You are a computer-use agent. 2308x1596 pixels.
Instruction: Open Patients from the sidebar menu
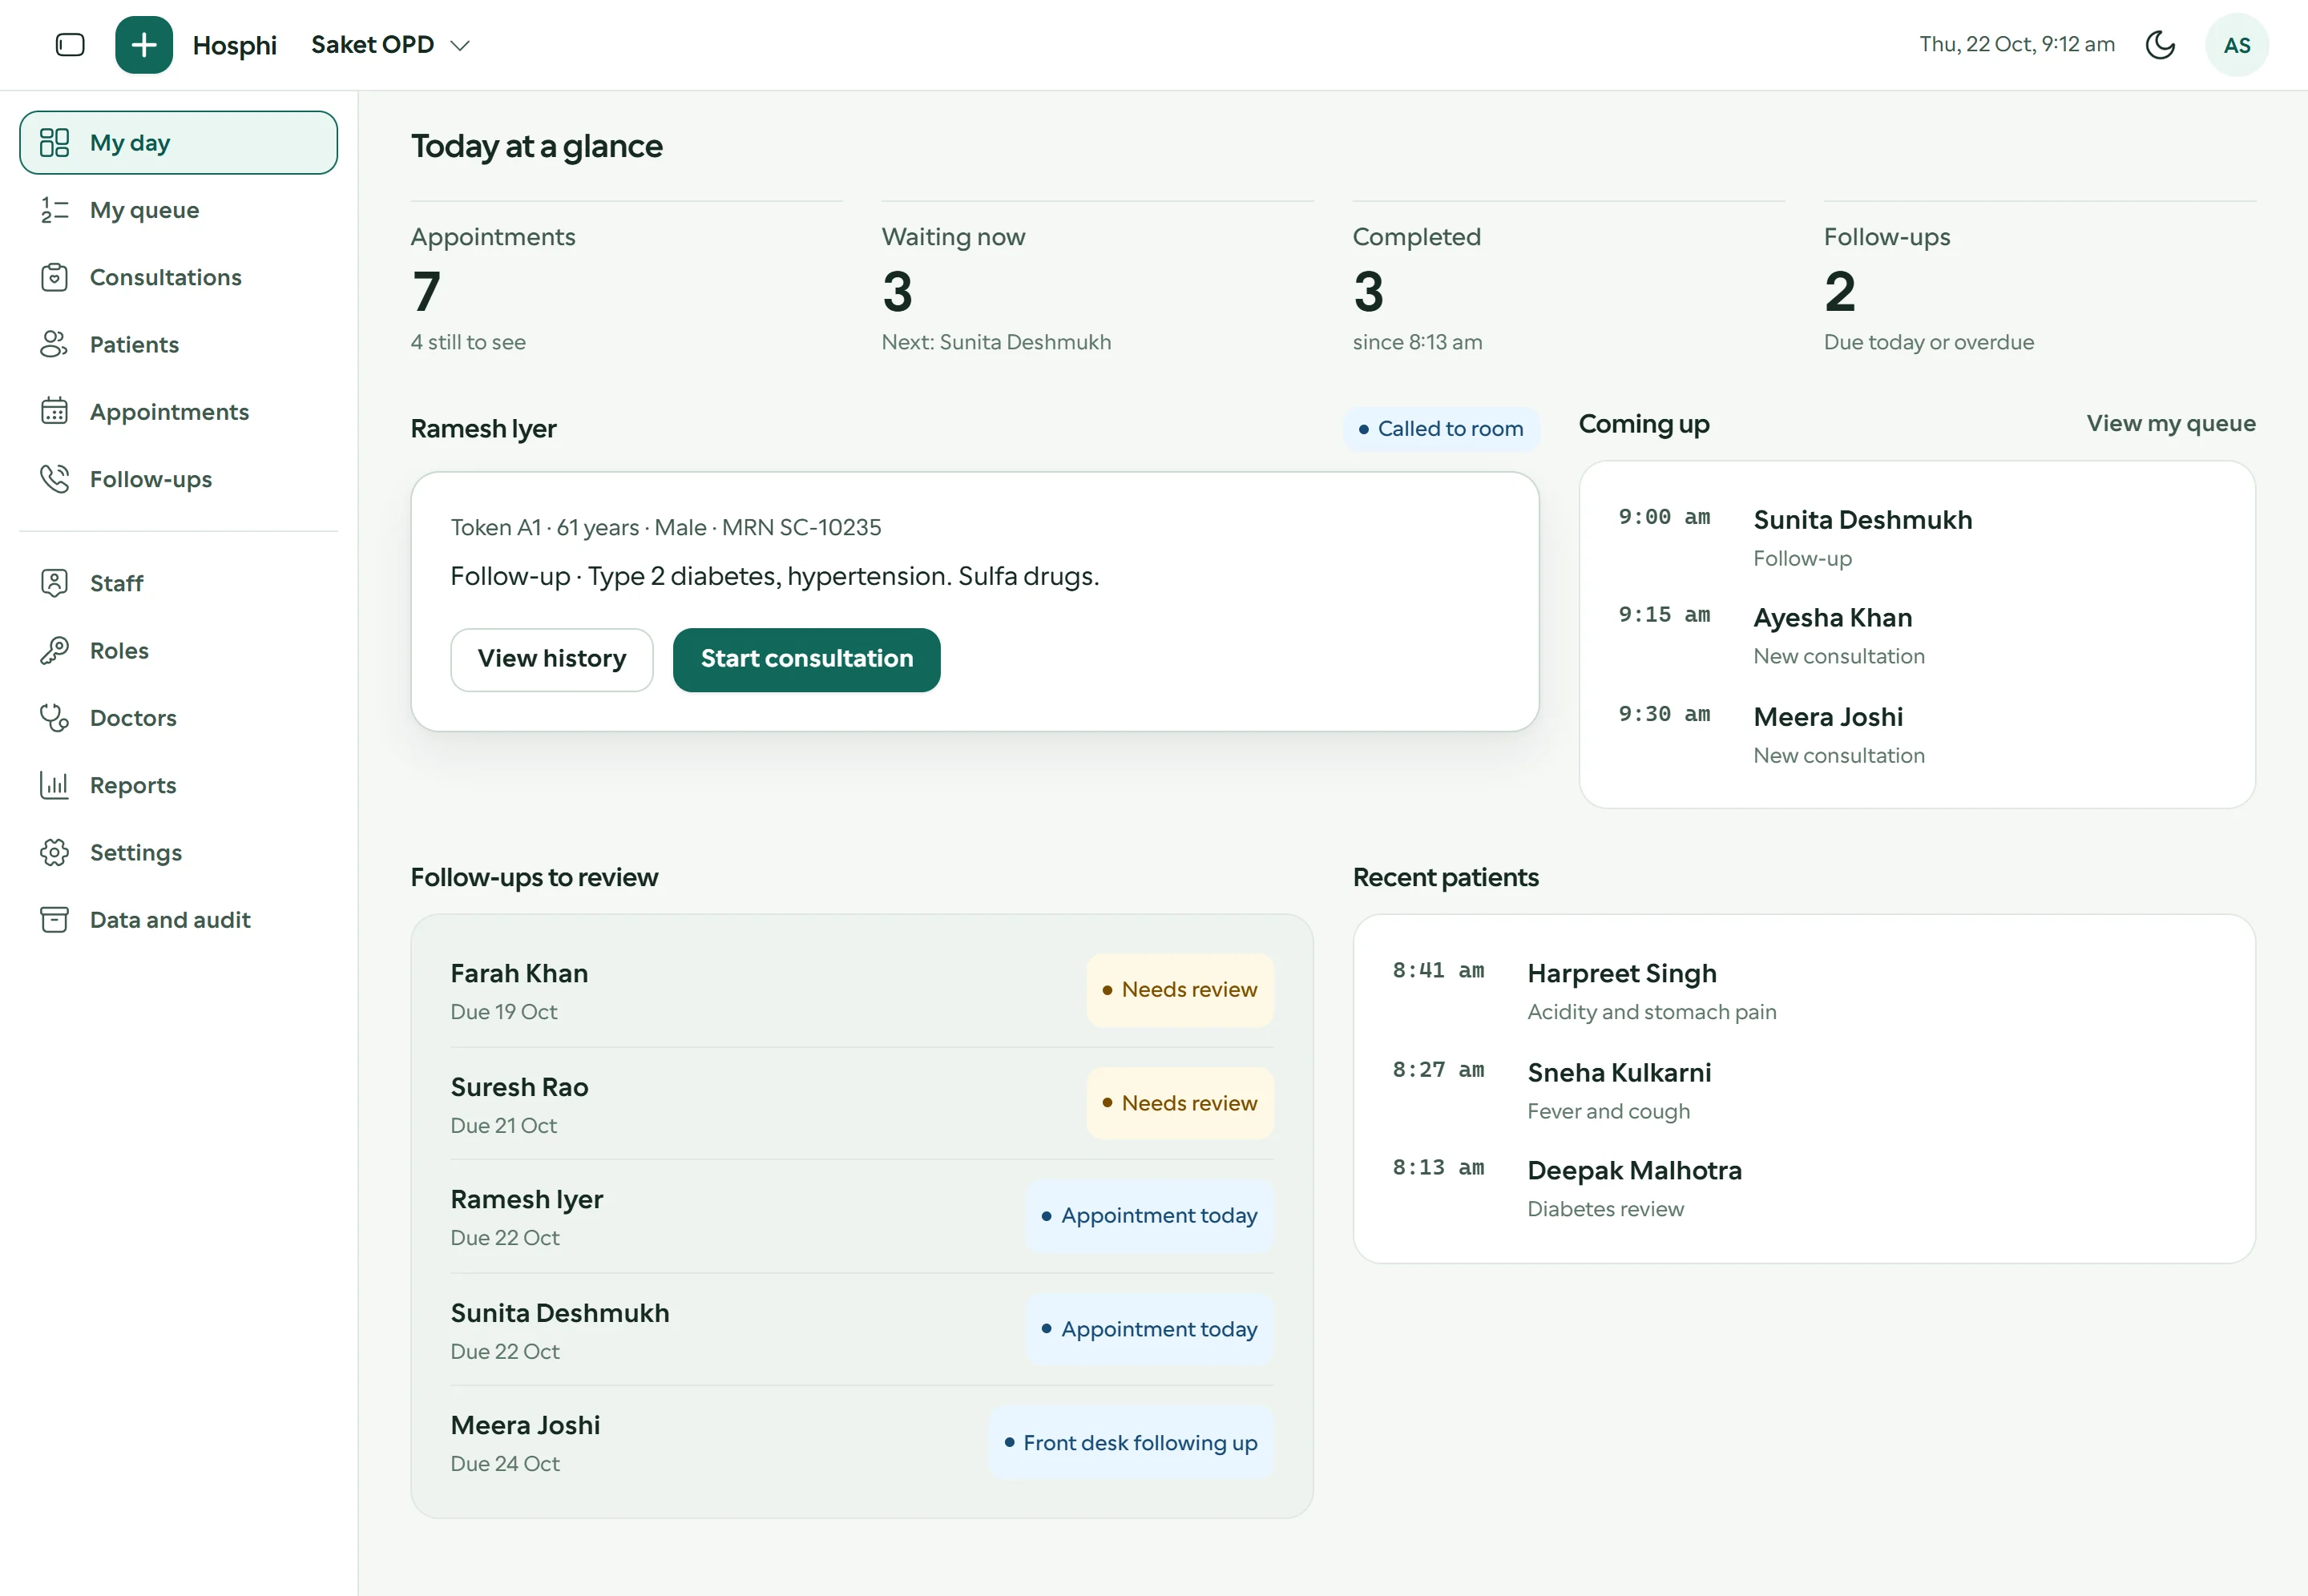click(x=178, y=344)
